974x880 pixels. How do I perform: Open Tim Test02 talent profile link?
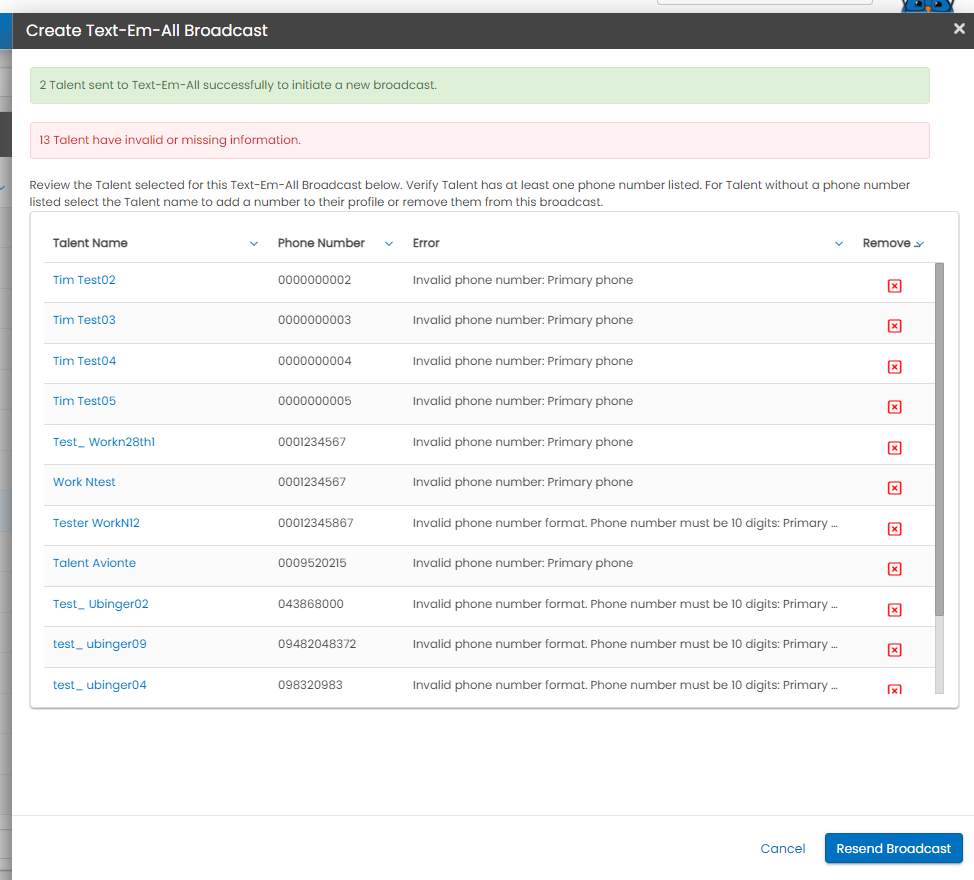pyautogui.click(x=84, y=280)
